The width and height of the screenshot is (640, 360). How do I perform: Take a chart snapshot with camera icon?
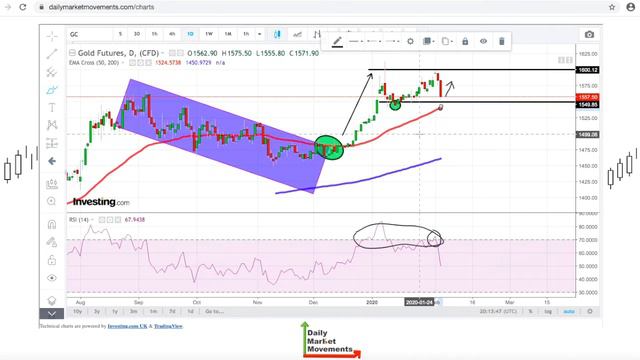coord(589,34)
